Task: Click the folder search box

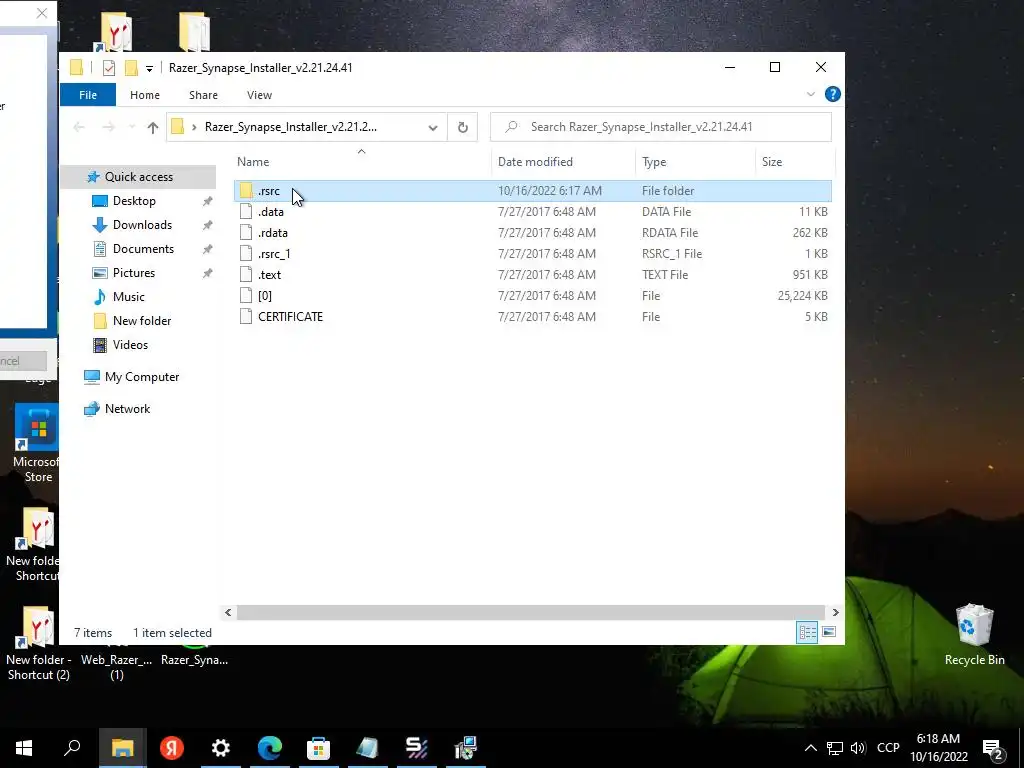Action: 660,127
